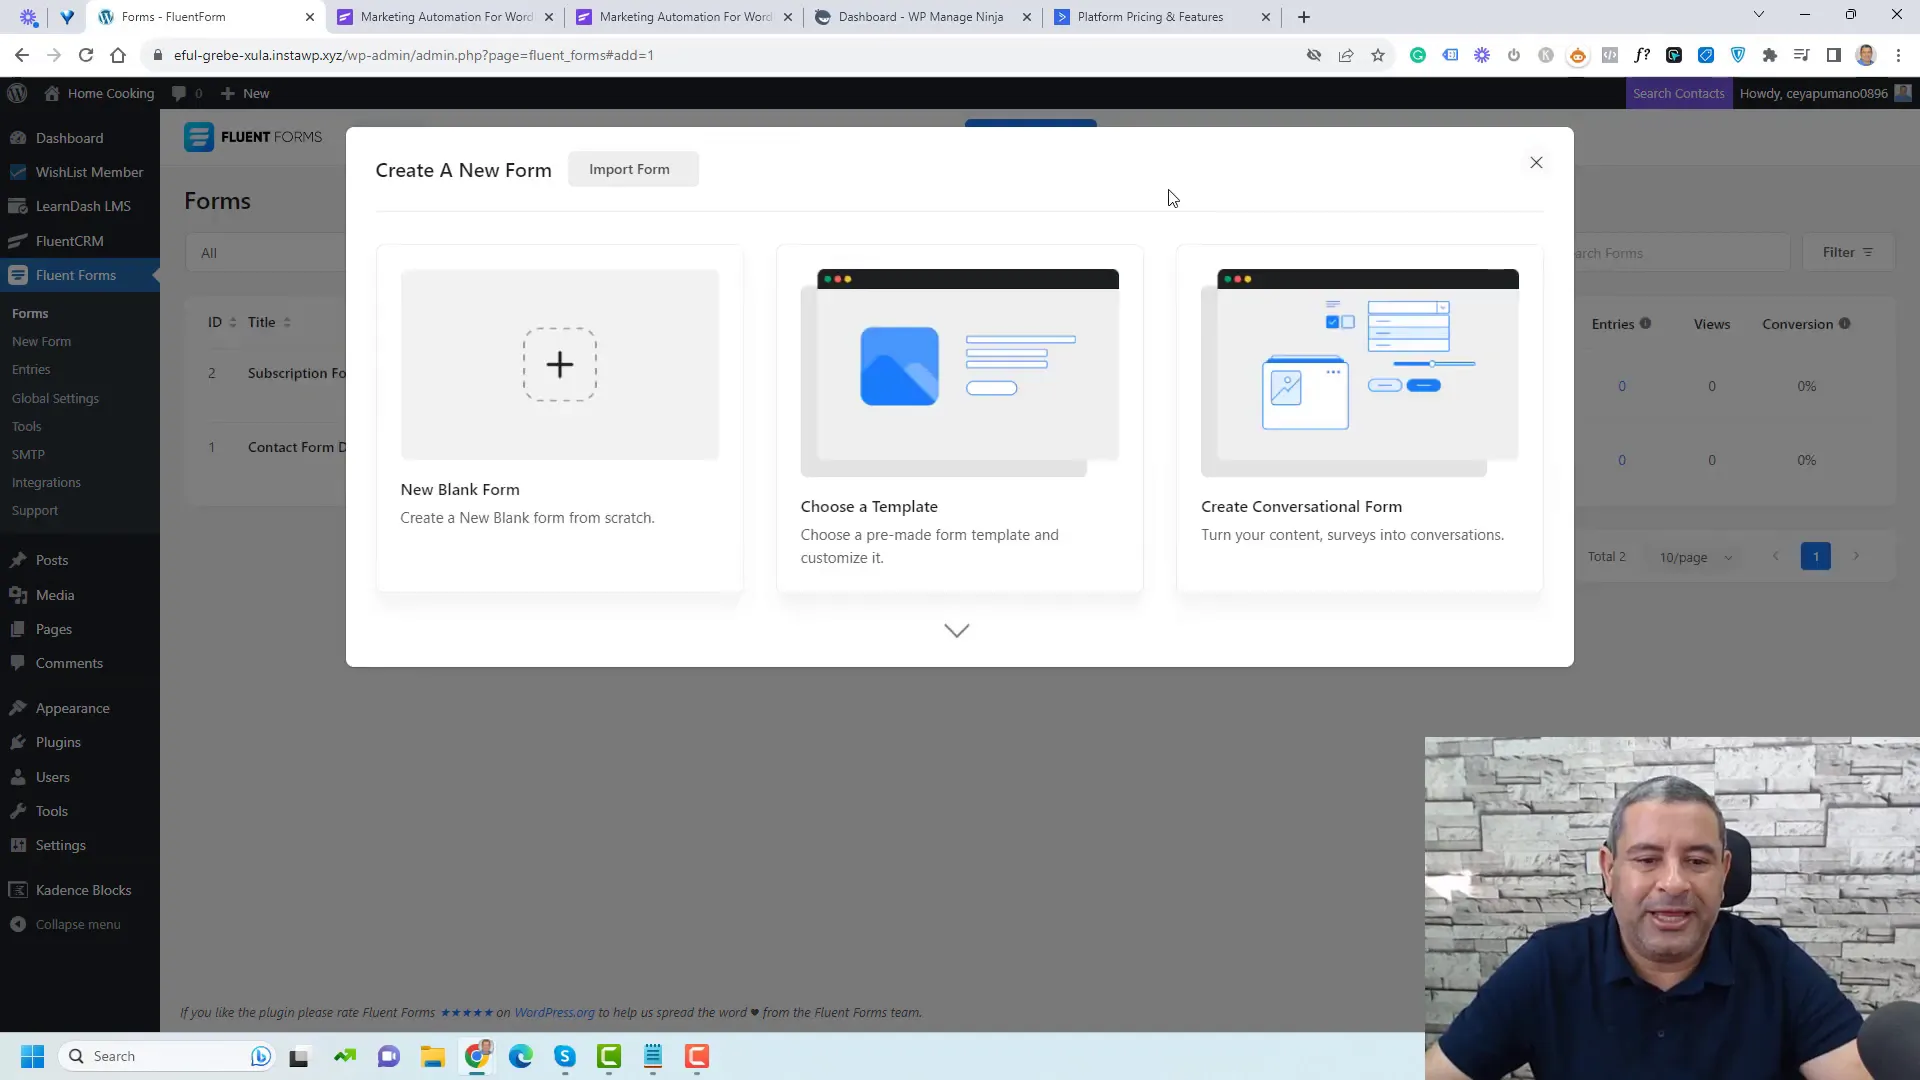Click the WishList Member sidebar icon
This screenshot has height=1080, width=1920.
[x=25, y=171]
